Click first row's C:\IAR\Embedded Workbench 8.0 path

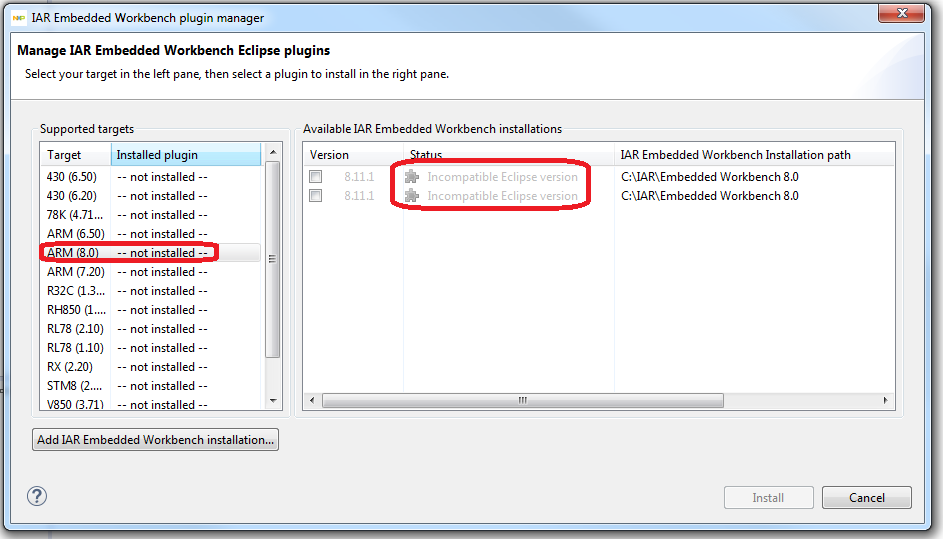point(710,177)
